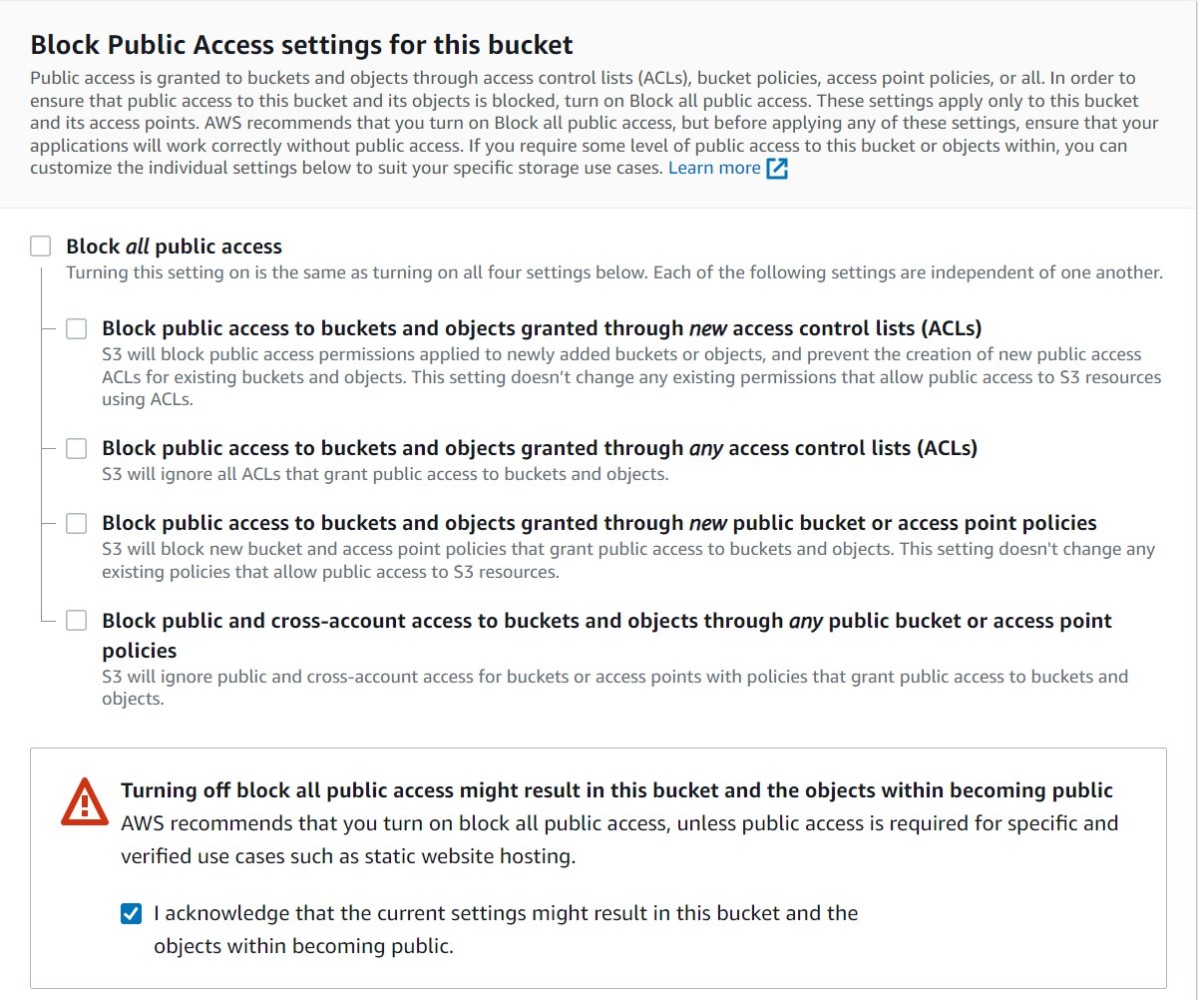Enable Block all public access

coord(39,244)
